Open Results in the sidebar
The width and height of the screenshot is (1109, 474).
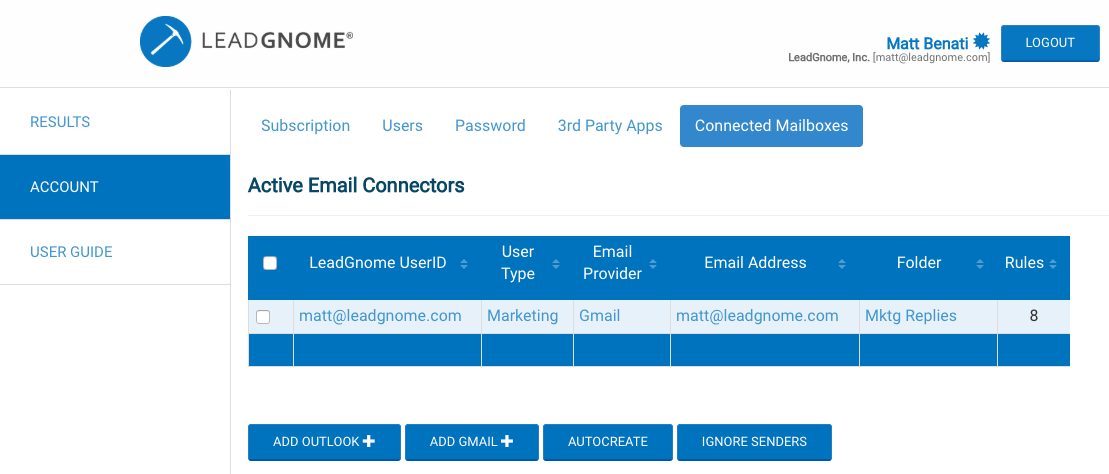click(115, 122)
